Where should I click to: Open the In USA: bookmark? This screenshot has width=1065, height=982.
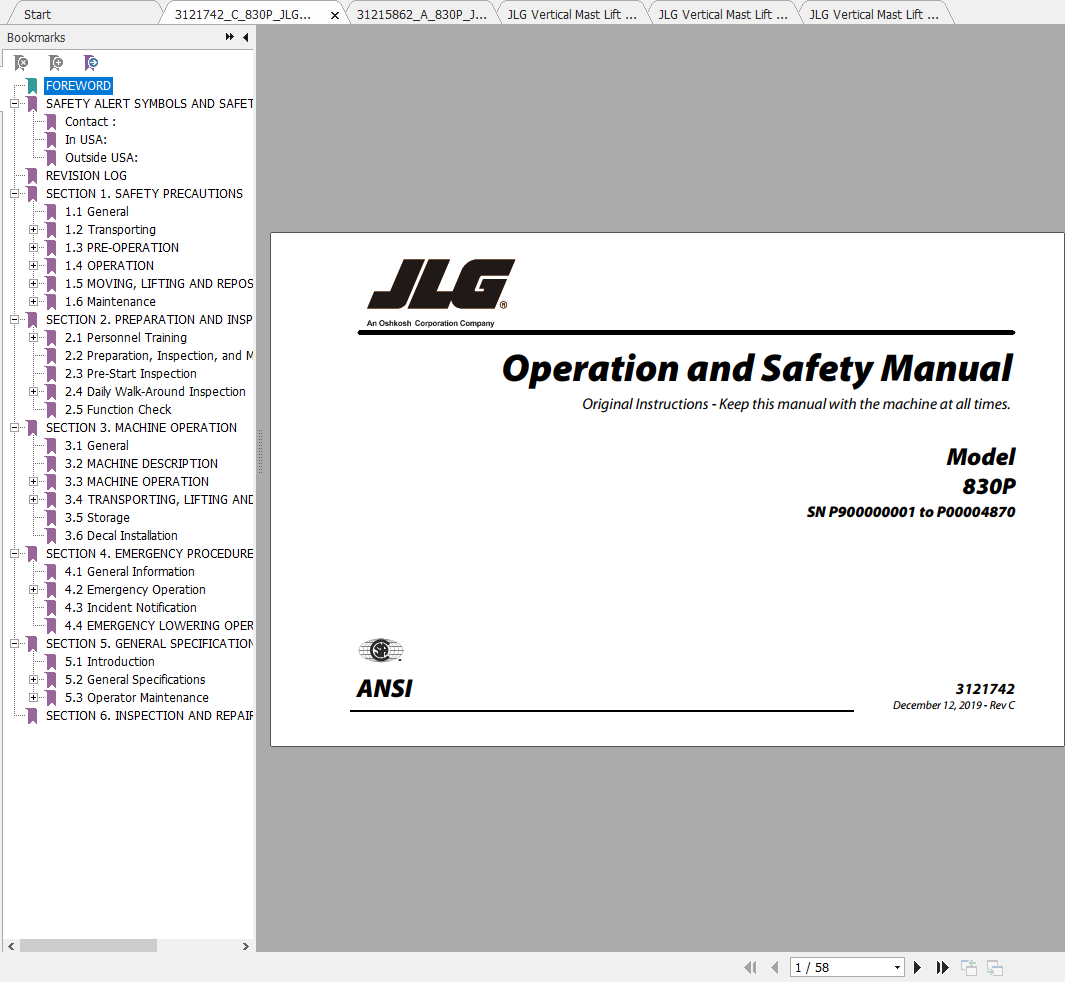point(86,140)
